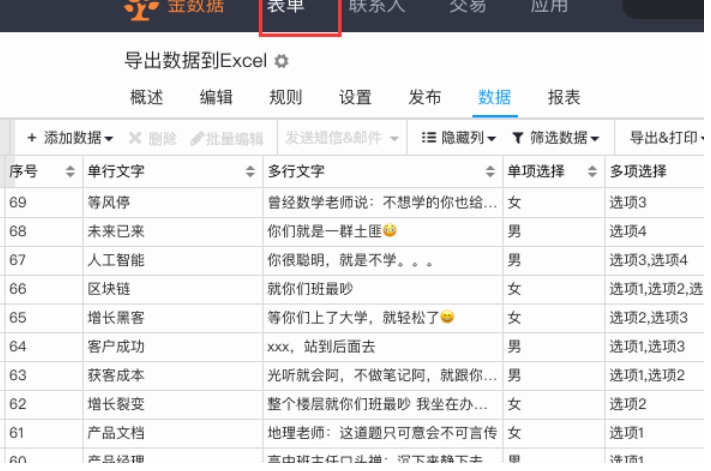Click the 你很聪明,就是不学 cell
711x471 pixels.
click(383, 261)
